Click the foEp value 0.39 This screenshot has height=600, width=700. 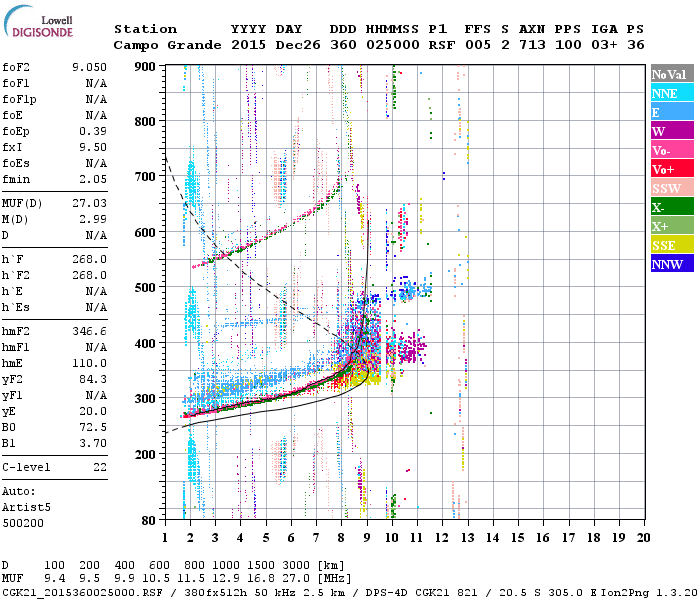pos(93,131)
